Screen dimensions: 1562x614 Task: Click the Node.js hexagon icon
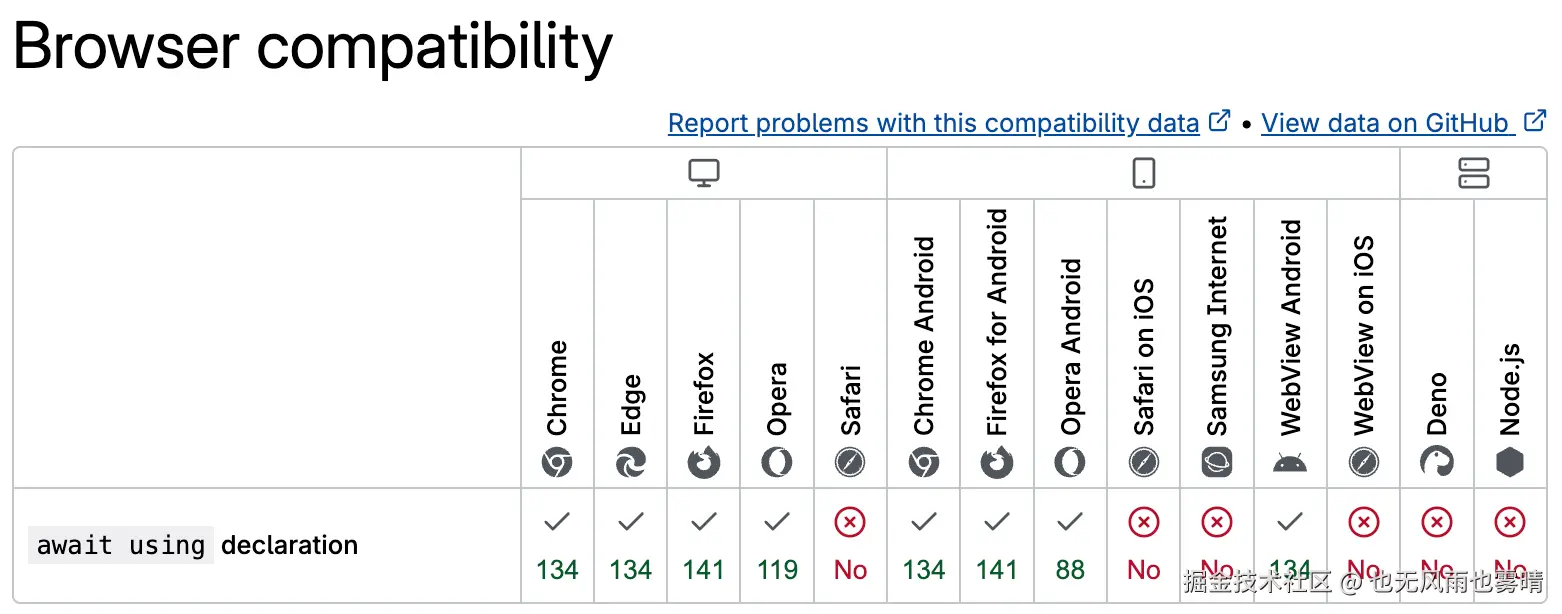(1510, 463)
